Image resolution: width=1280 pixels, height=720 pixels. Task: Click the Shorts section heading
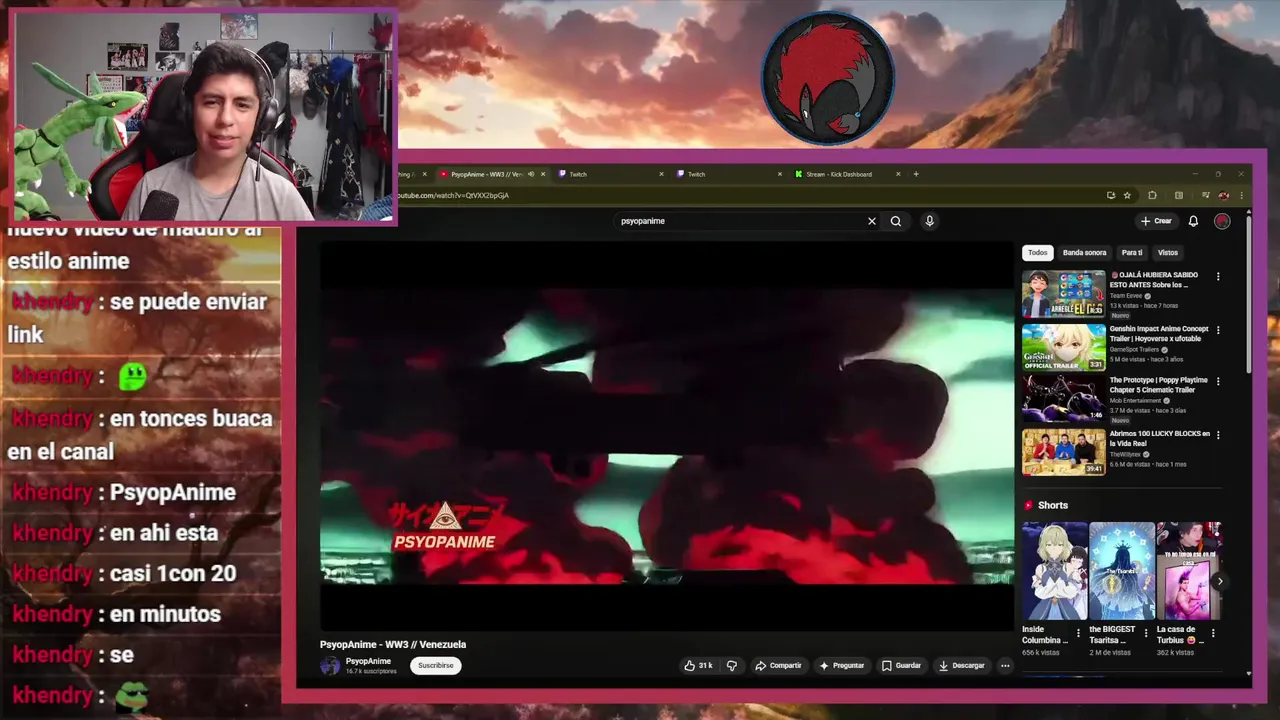(1053, 505)
